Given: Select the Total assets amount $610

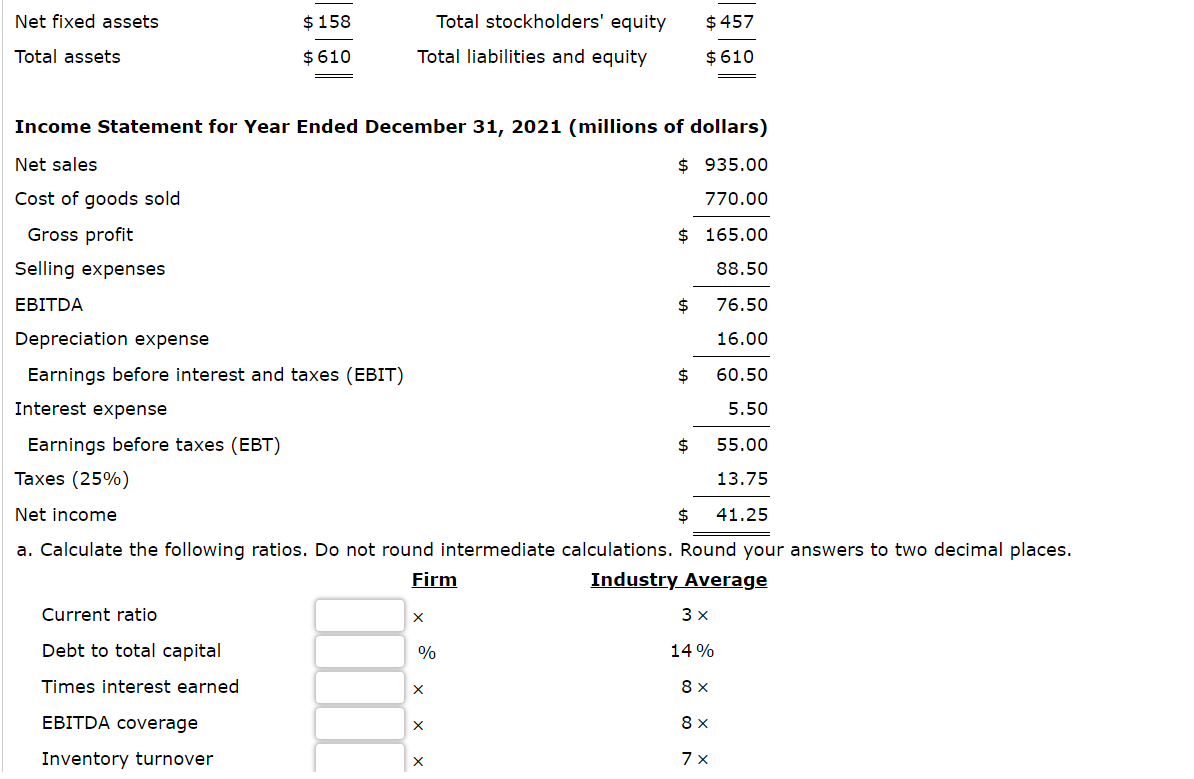Looking at the screenshot, I should click(327, 57).
